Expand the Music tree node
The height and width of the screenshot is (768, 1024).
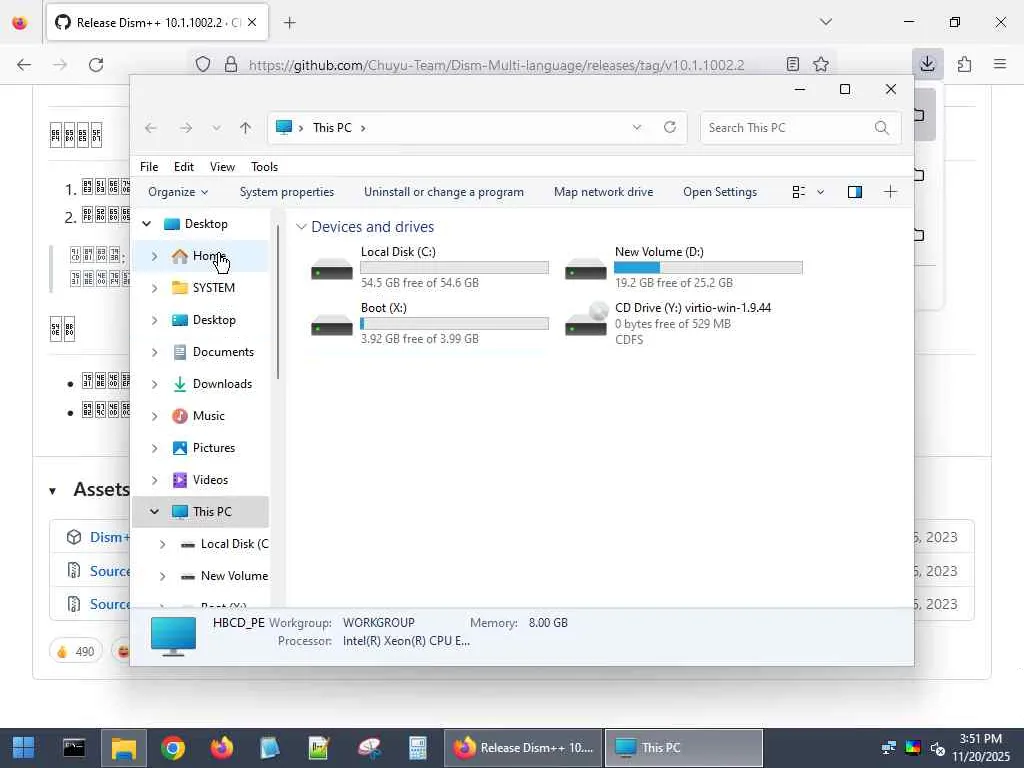coord(155,416)
